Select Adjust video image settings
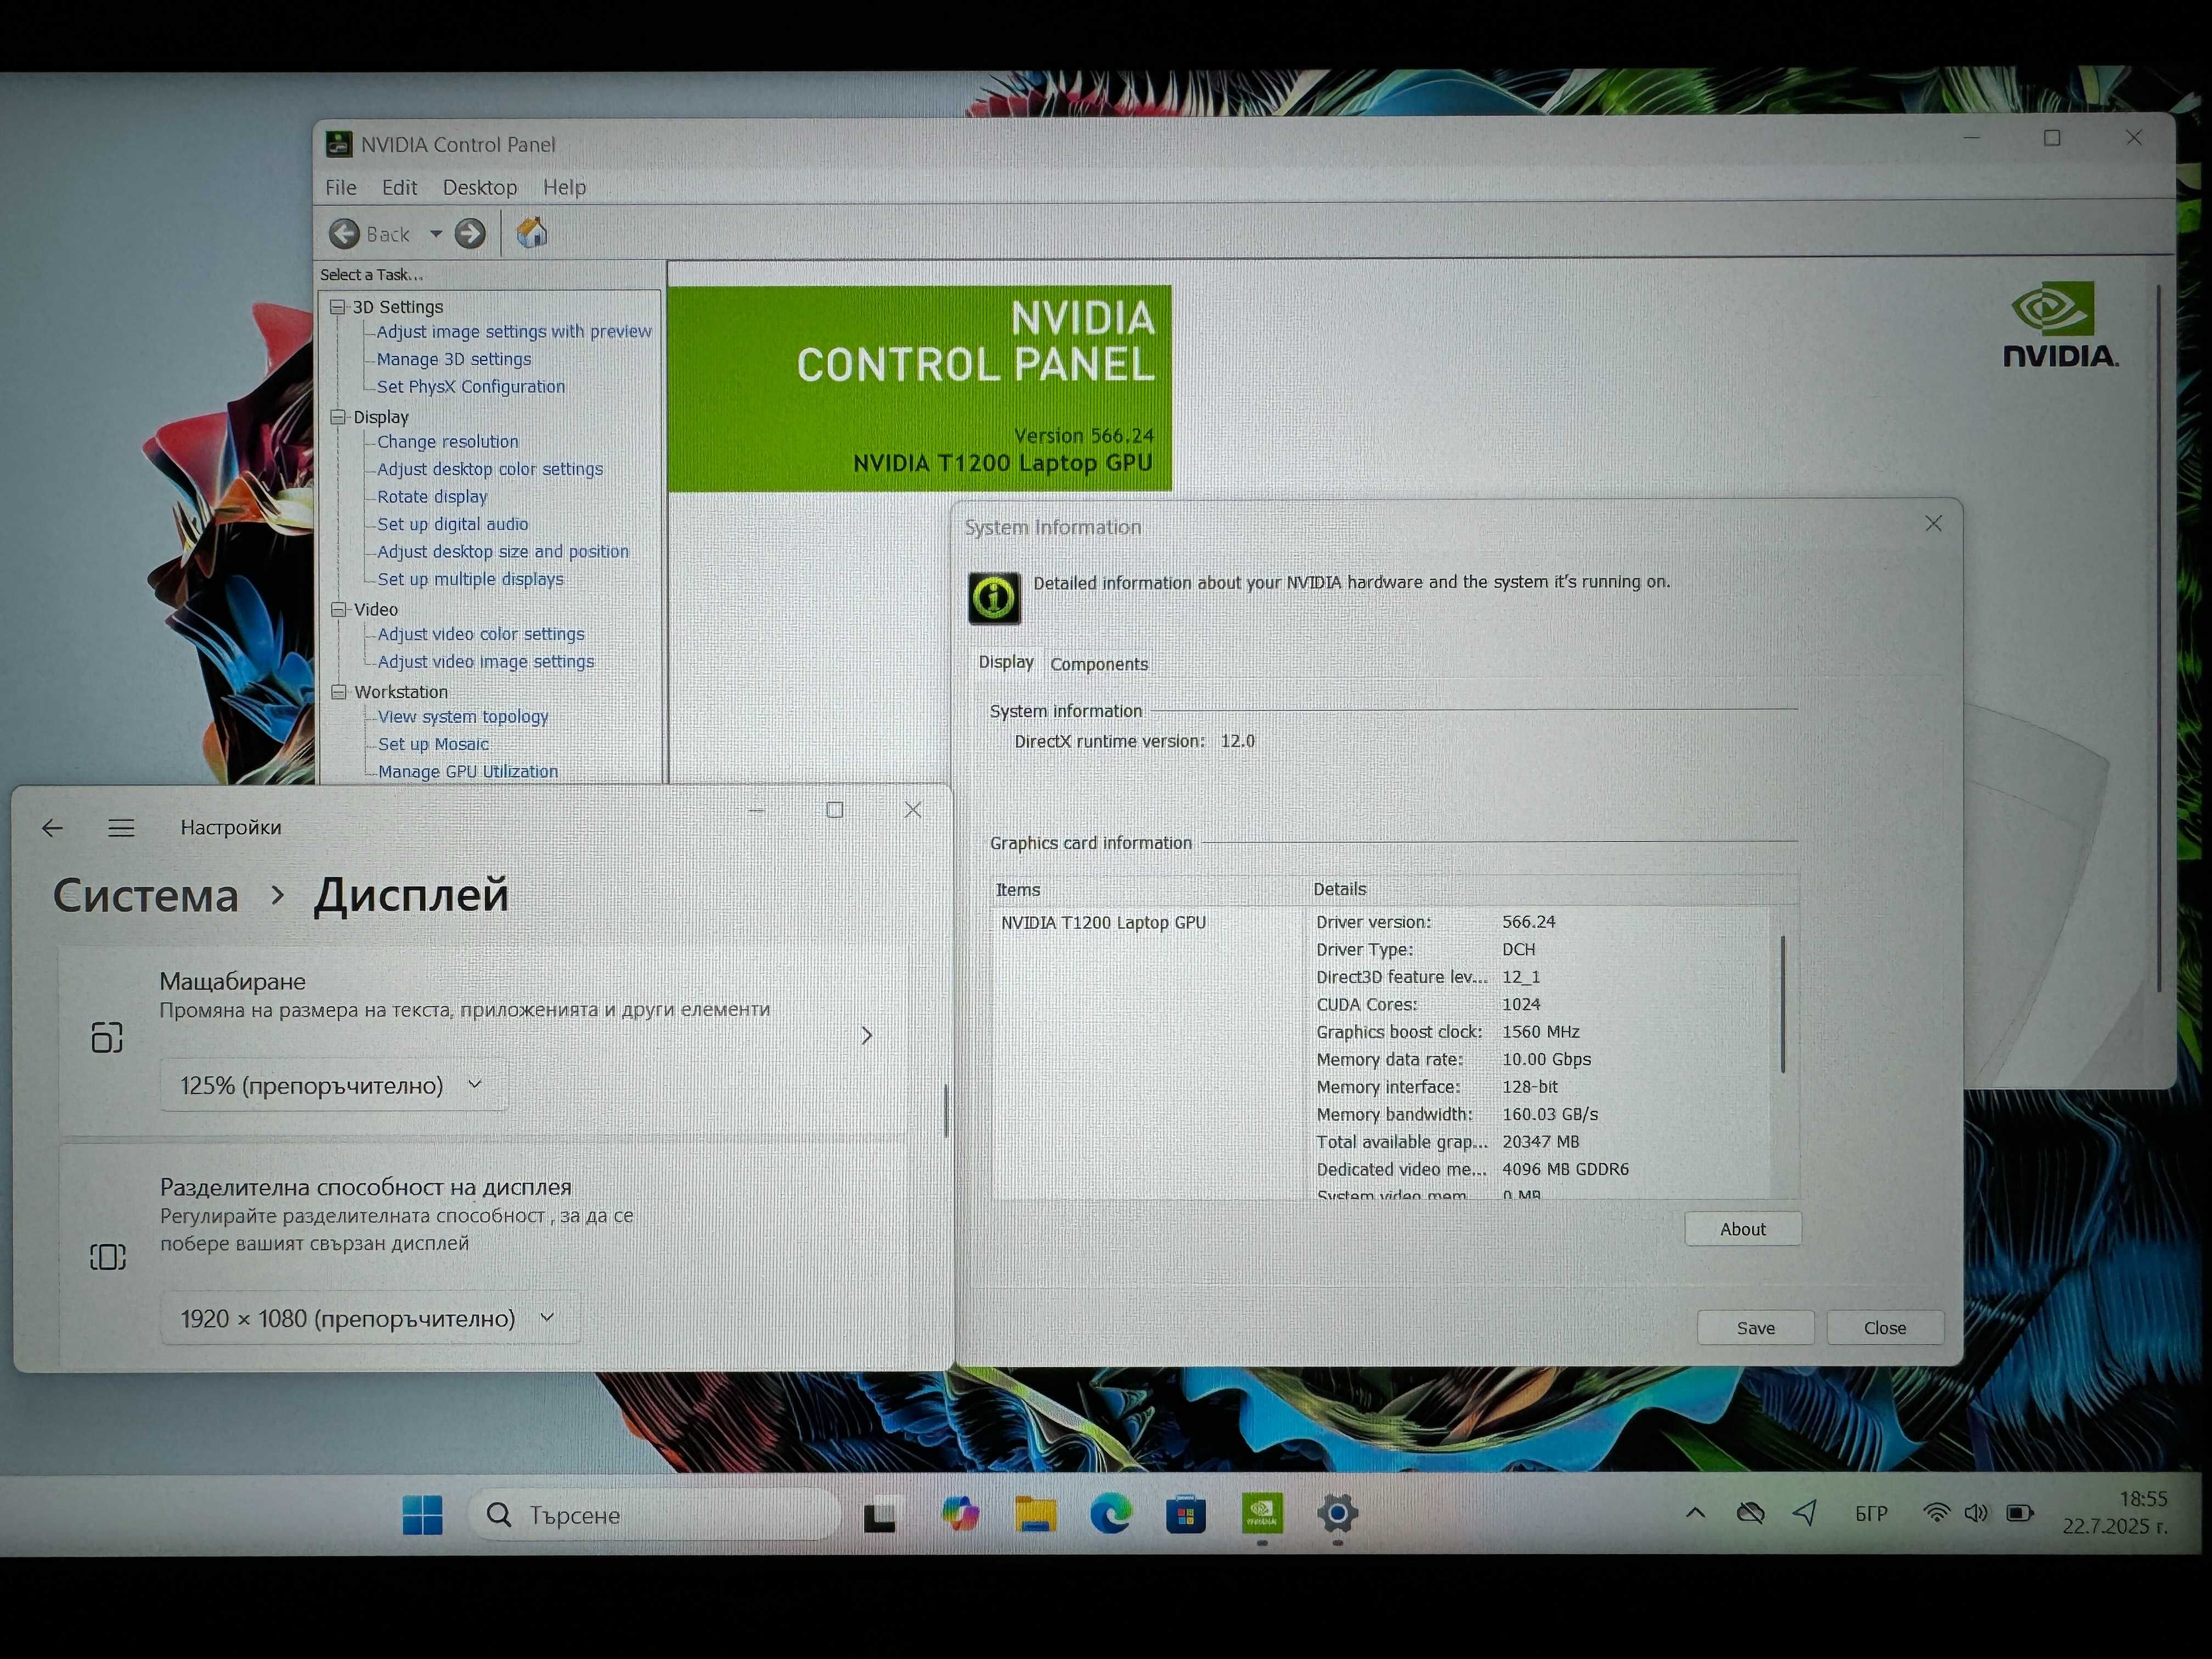This screenshot has height=1659, width=2212. pos(486,661)
